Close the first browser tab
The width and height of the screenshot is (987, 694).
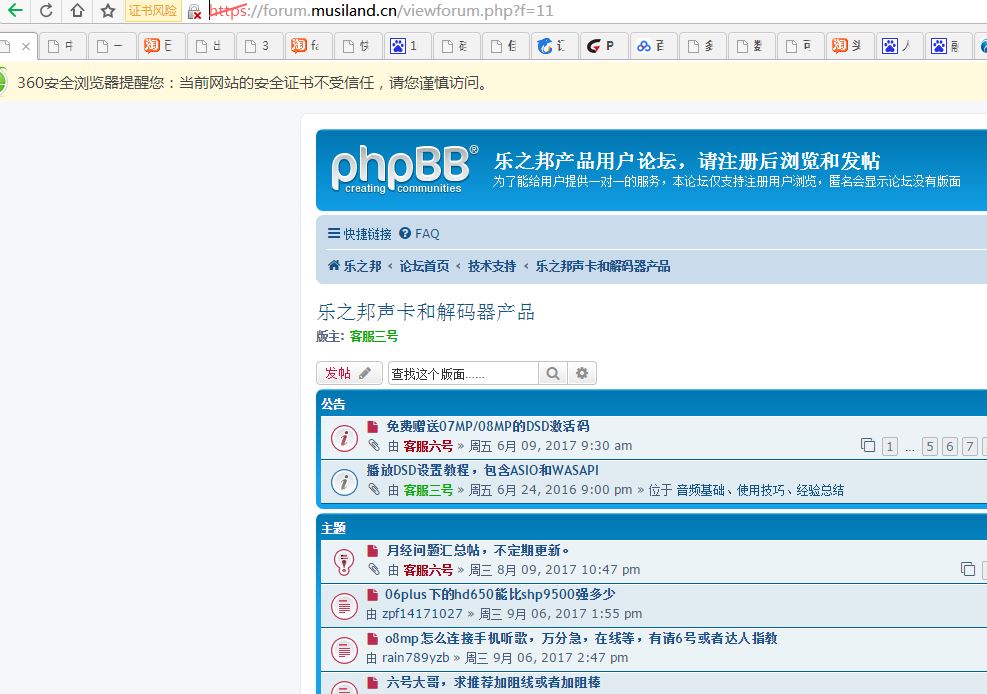tap(26, 46)
